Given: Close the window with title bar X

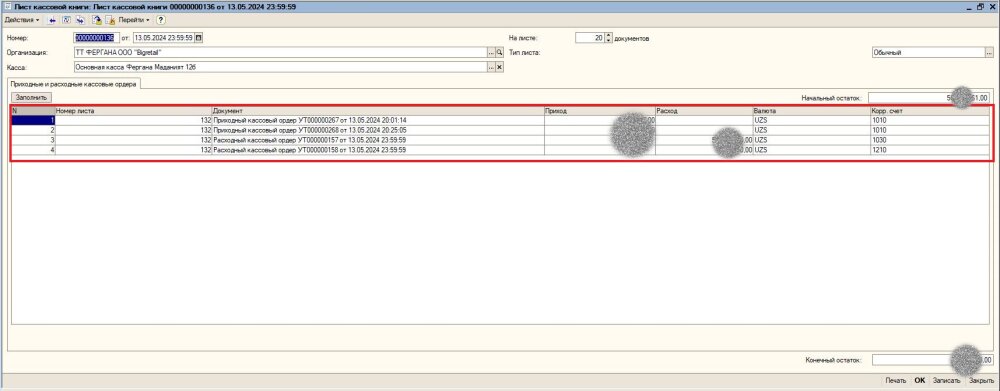Looking at the screenshot, I should pyautogui.click(x=992, y=6).
